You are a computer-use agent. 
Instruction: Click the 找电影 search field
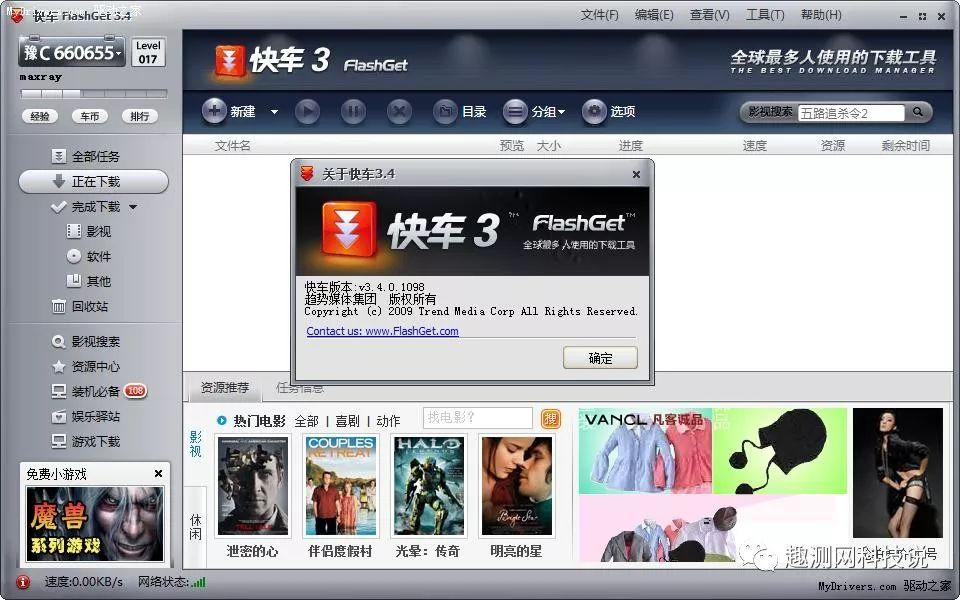tap(478, 418)
